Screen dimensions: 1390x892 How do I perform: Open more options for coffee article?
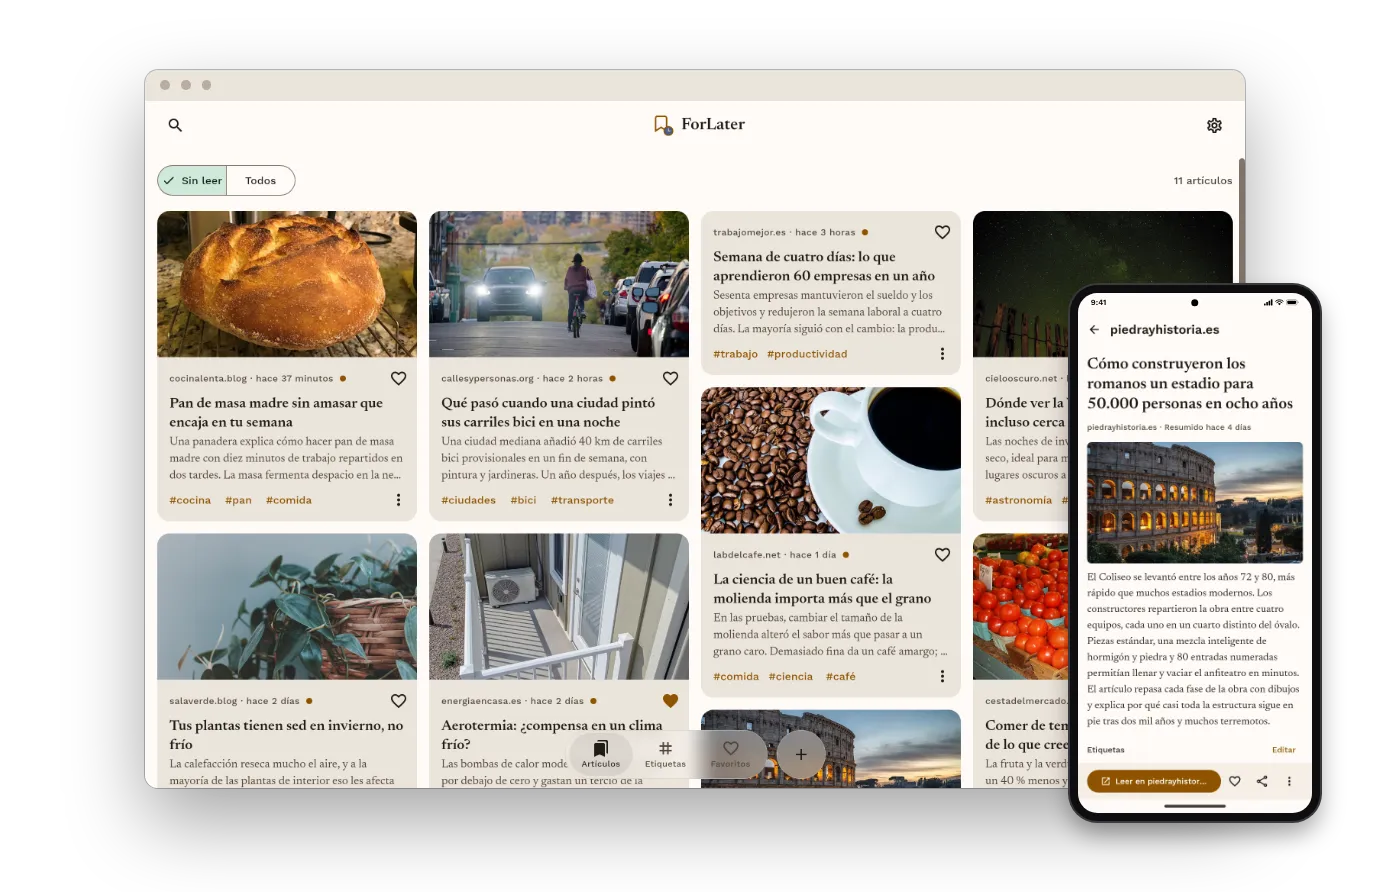[942, 676]
